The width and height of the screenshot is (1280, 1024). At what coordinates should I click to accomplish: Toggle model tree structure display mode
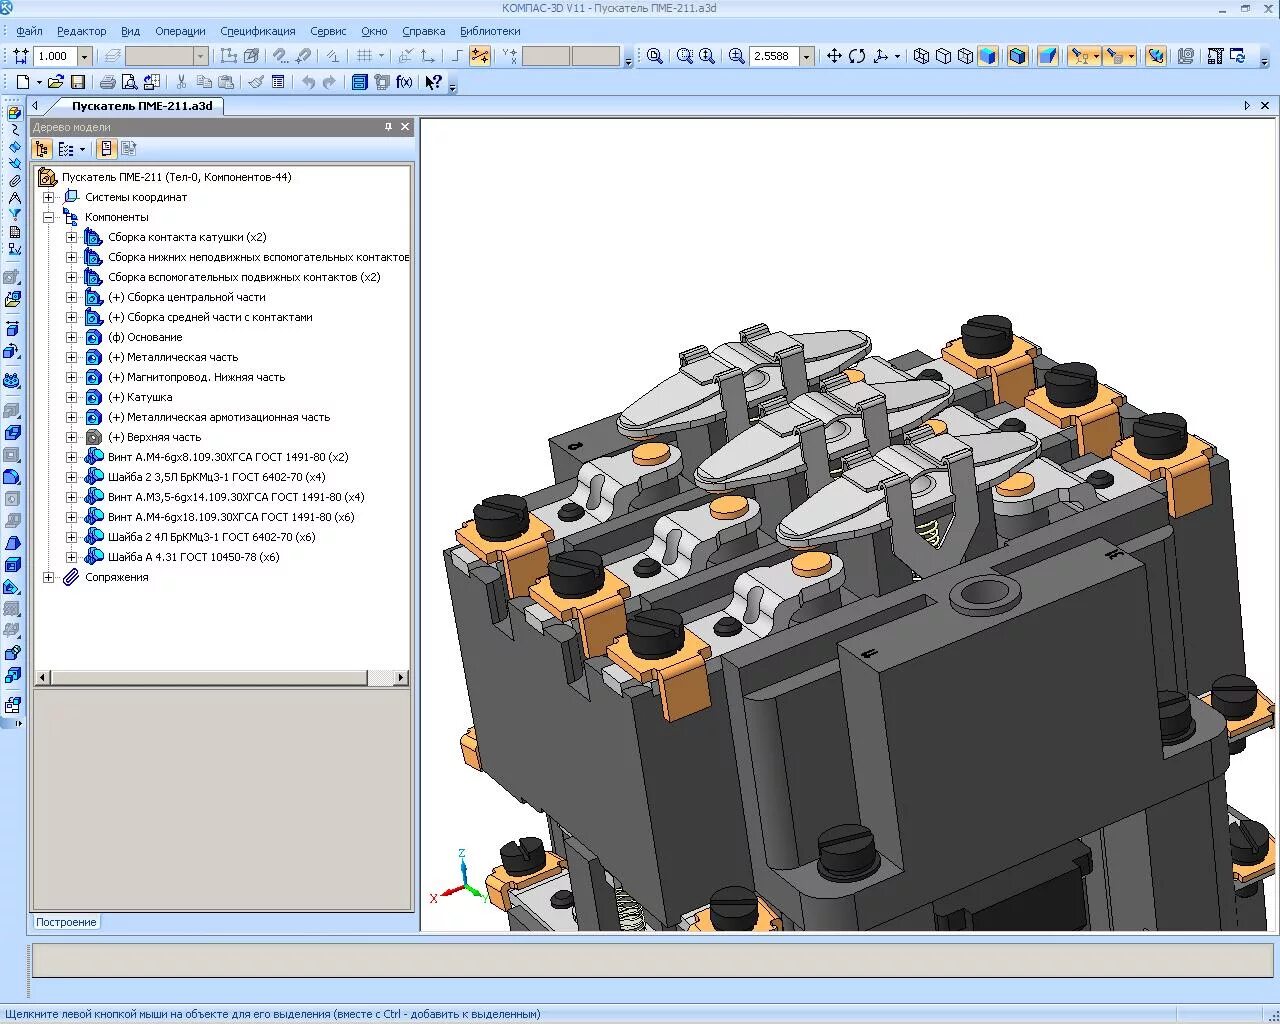42,149
